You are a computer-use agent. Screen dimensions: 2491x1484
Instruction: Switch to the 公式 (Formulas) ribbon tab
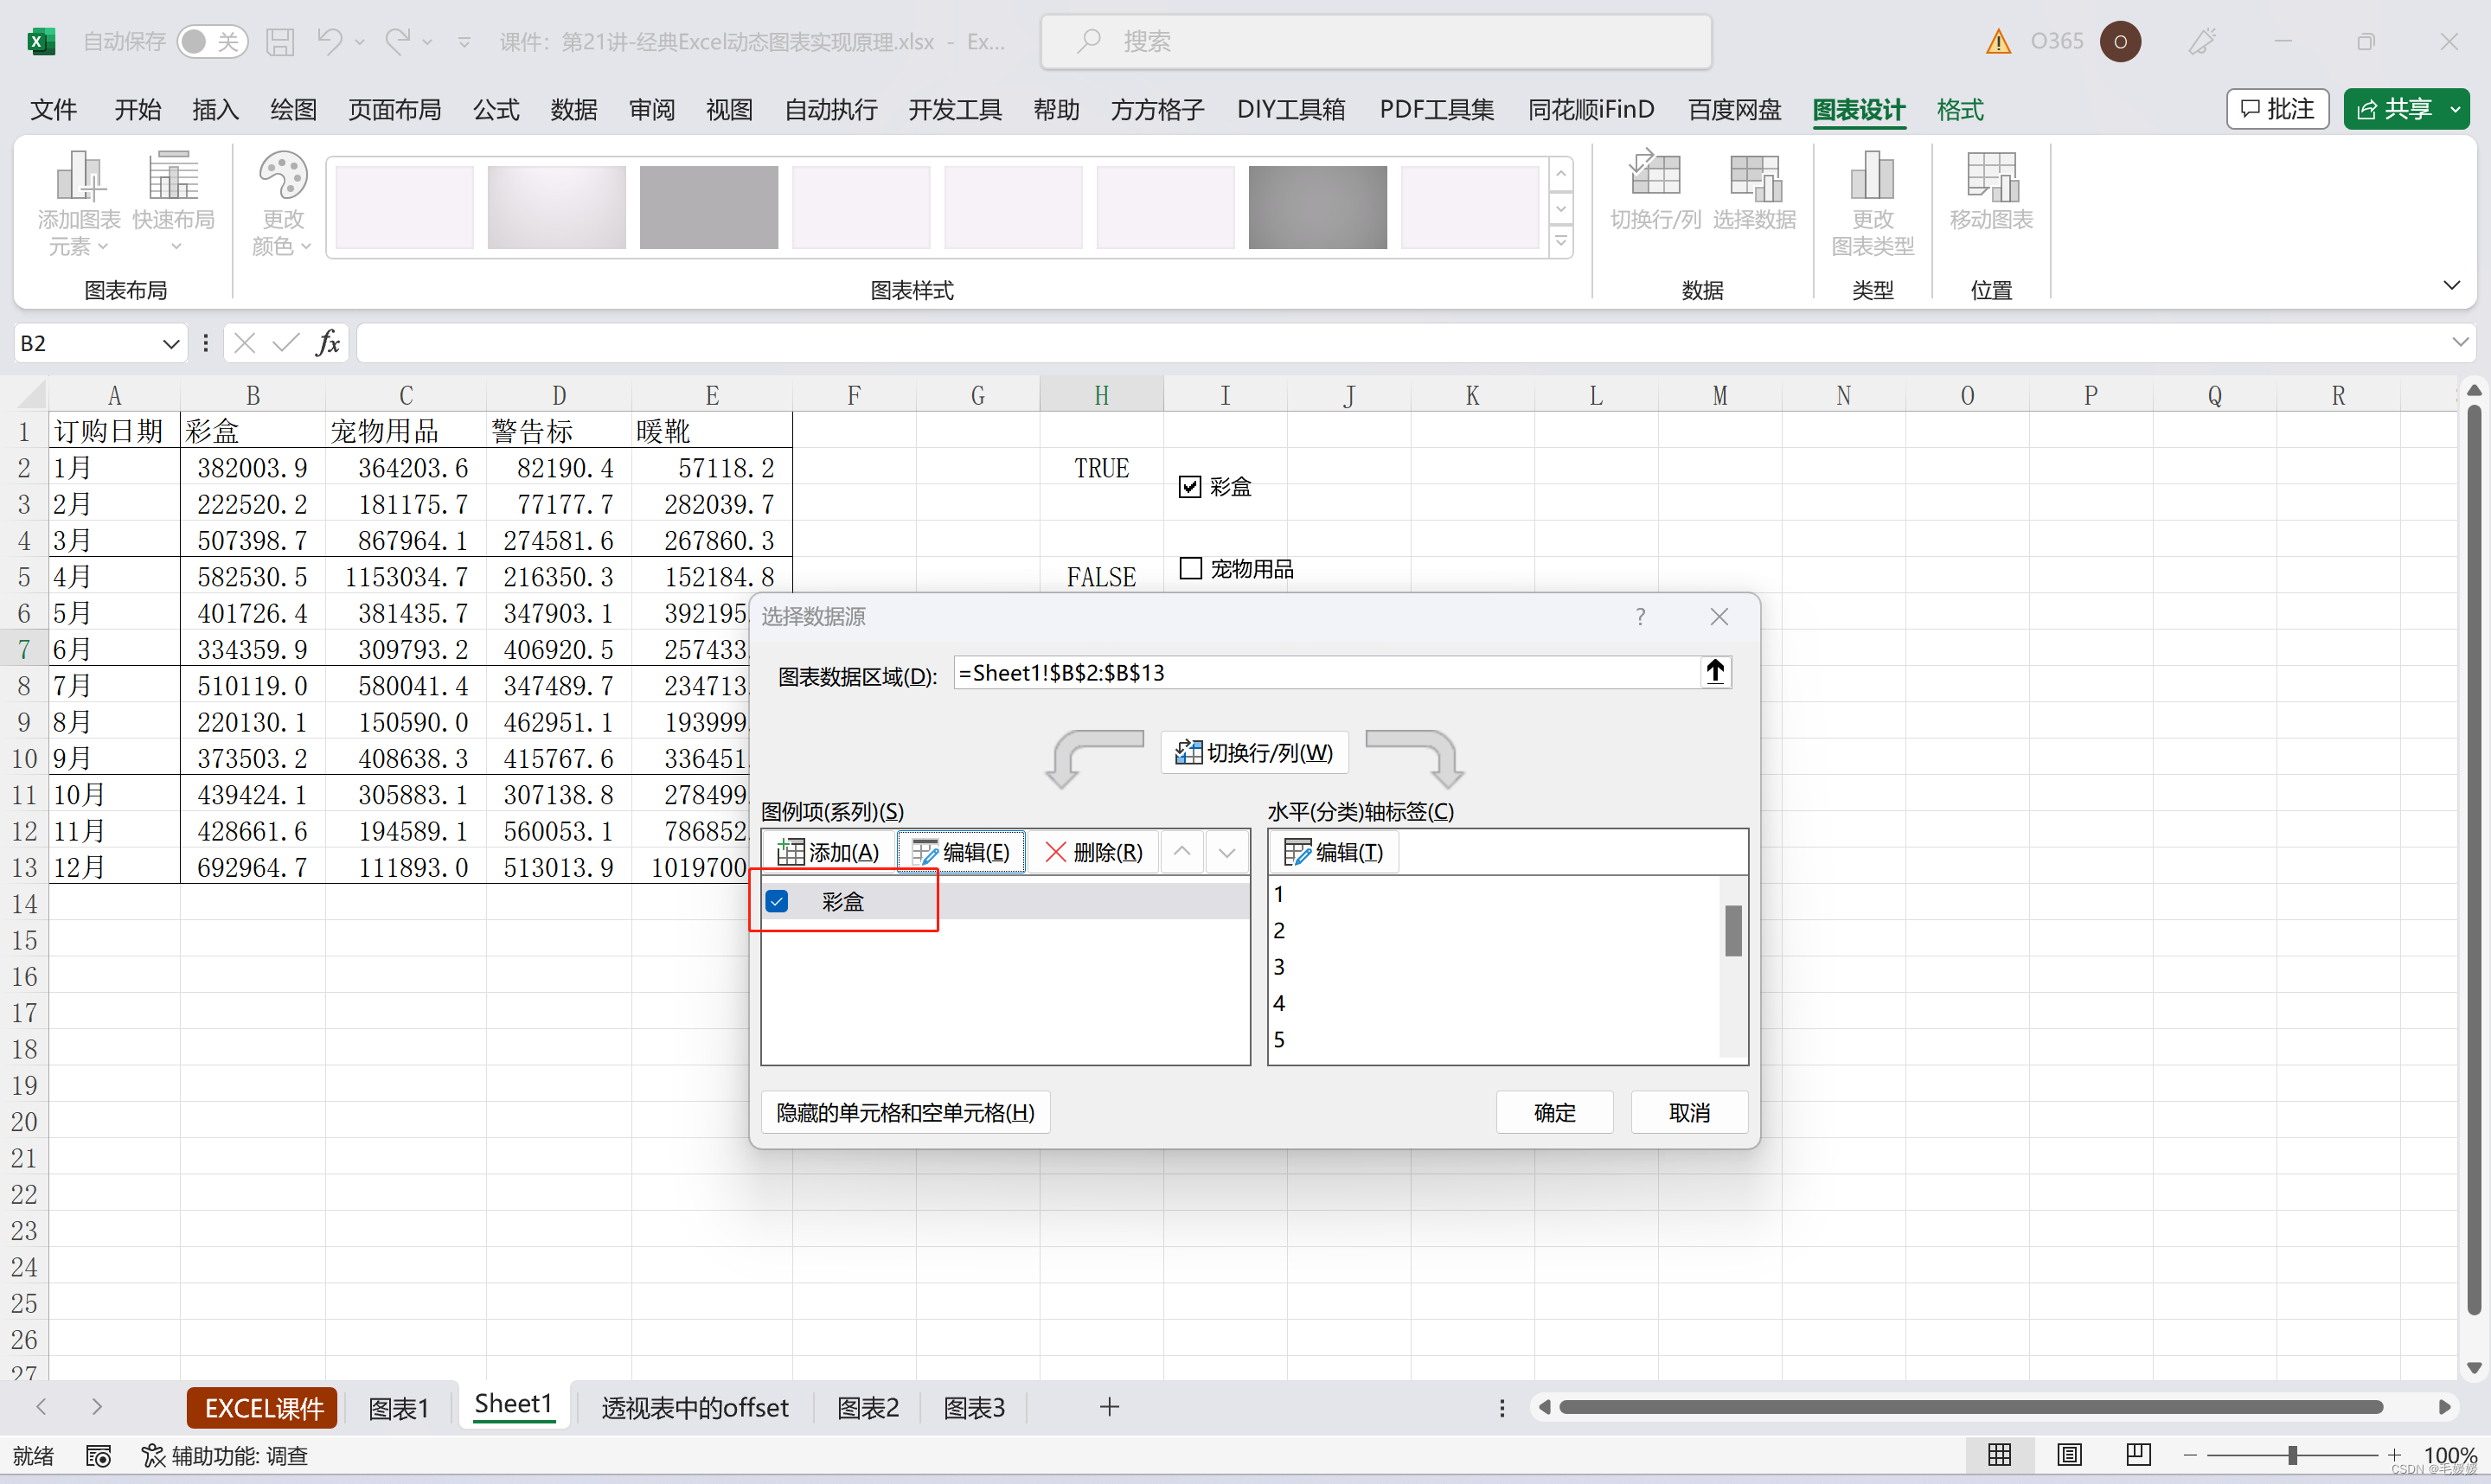coord(496,109)
